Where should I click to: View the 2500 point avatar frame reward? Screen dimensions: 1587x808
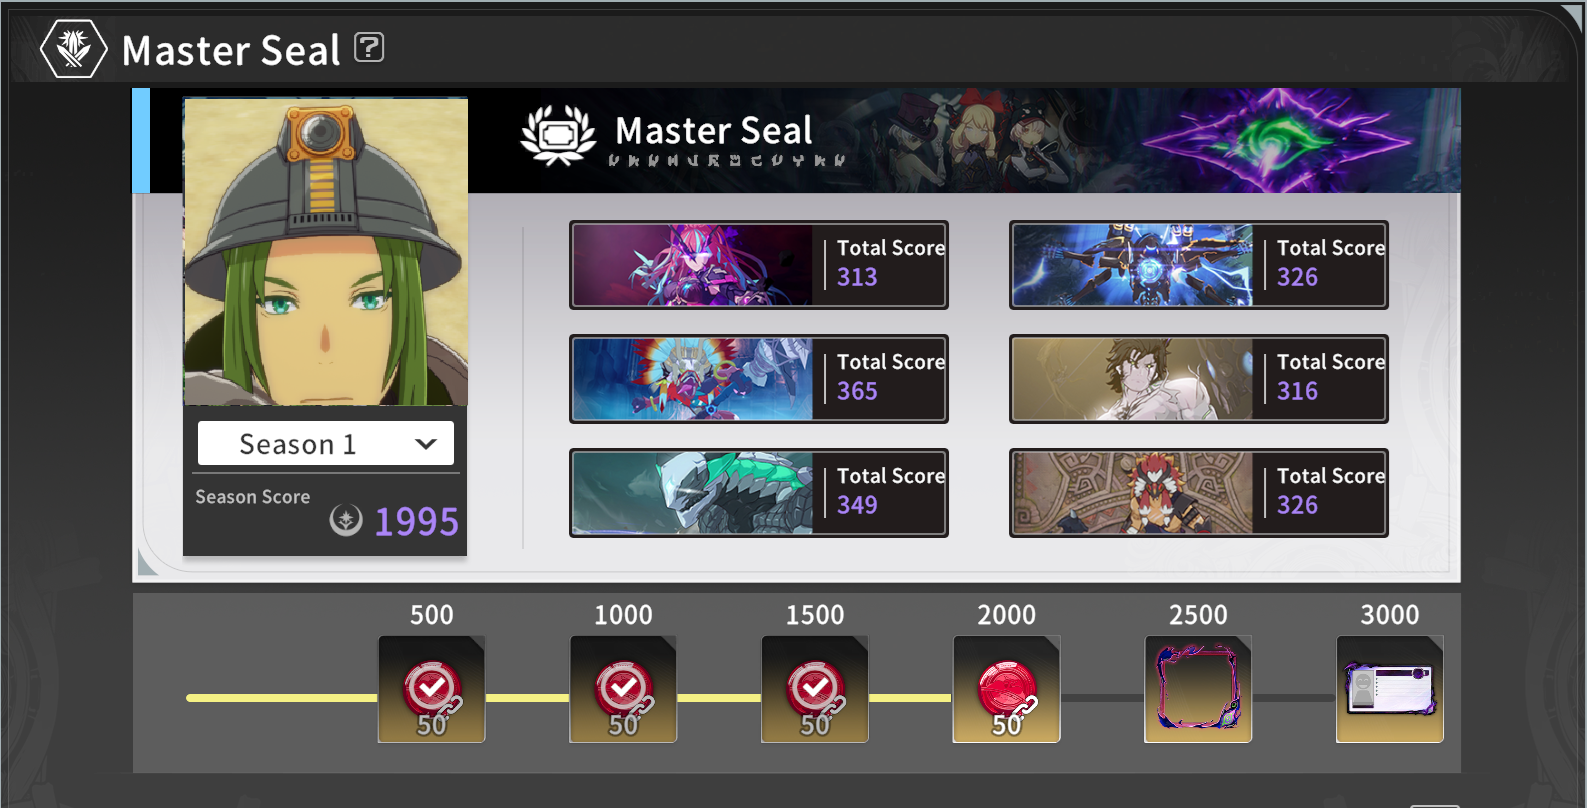point(1198,689)
